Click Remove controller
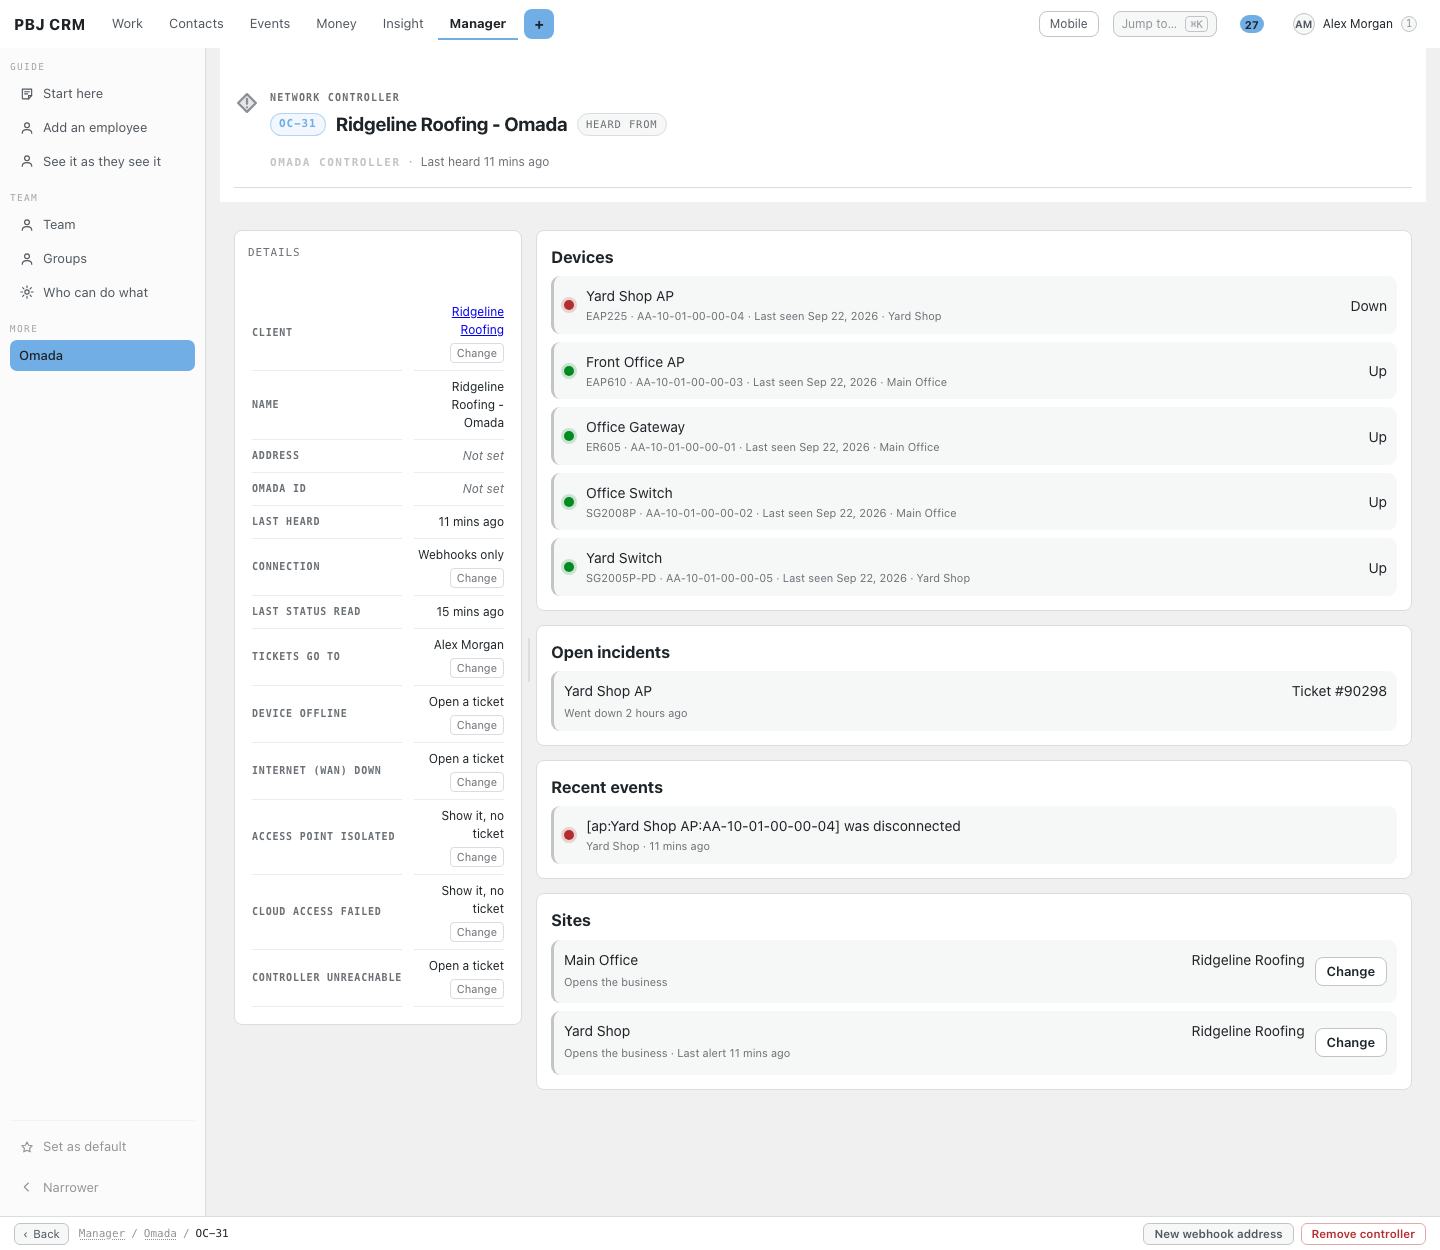The height and width of the screenshot is (1250, 1440). click(1363, 1234)
